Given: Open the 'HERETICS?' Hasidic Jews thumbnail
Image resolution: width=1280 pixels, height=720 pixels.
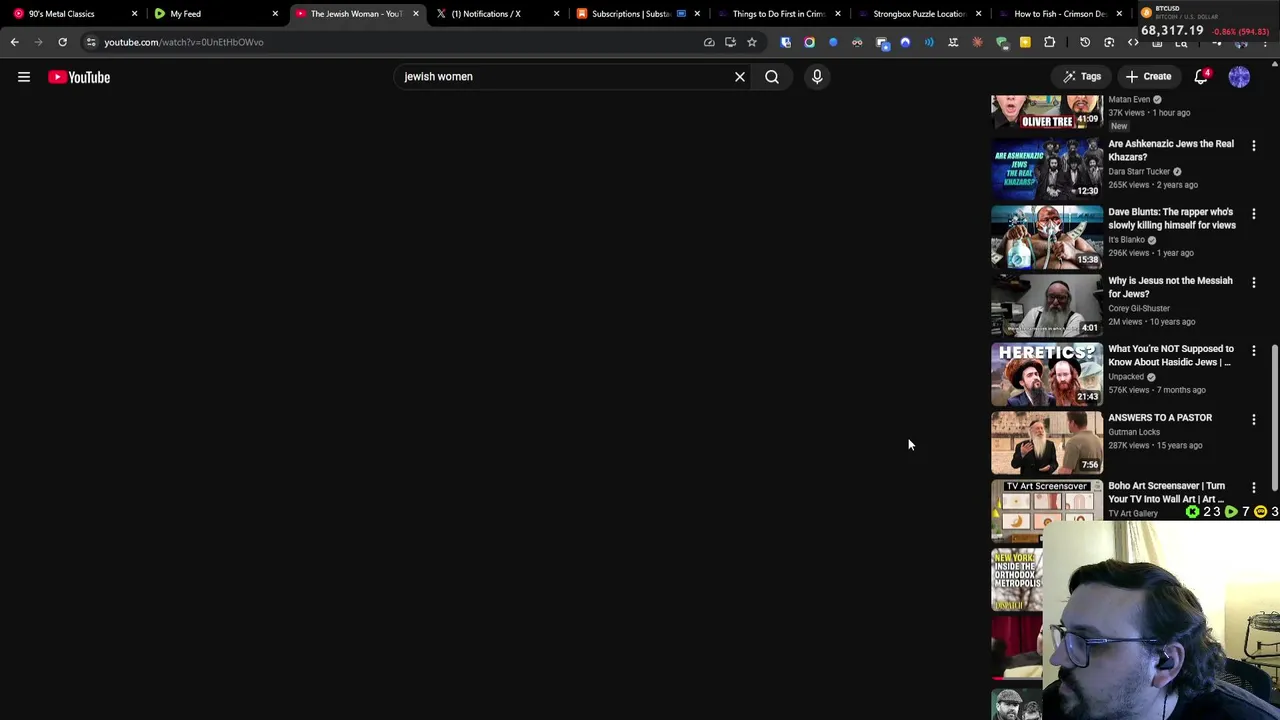Looking at the screenshot, I should pyautogui.click(x=1047, y=374).
